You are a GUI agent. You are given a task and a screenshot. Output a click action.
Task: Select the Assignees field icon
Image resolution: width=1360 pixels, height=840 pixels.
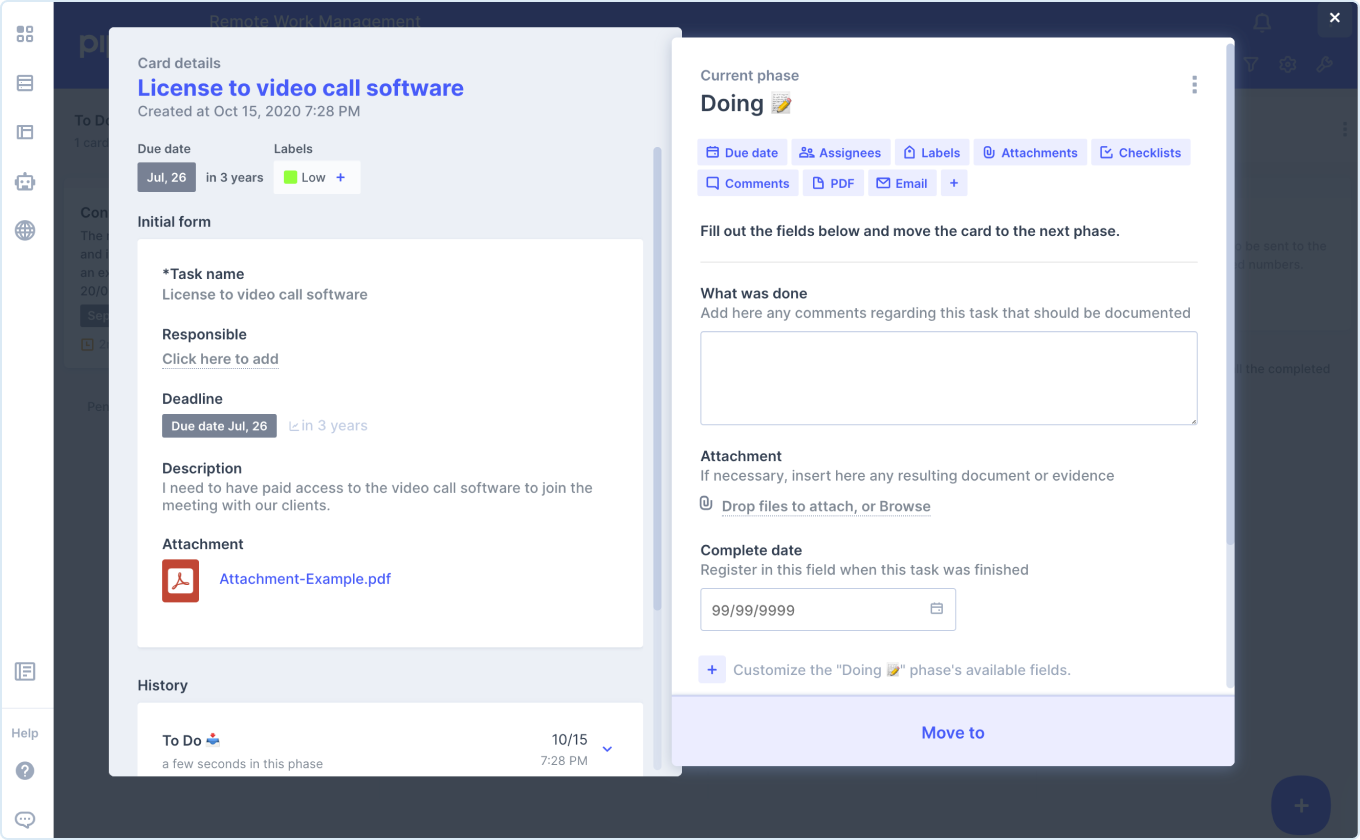pos(806,152)
